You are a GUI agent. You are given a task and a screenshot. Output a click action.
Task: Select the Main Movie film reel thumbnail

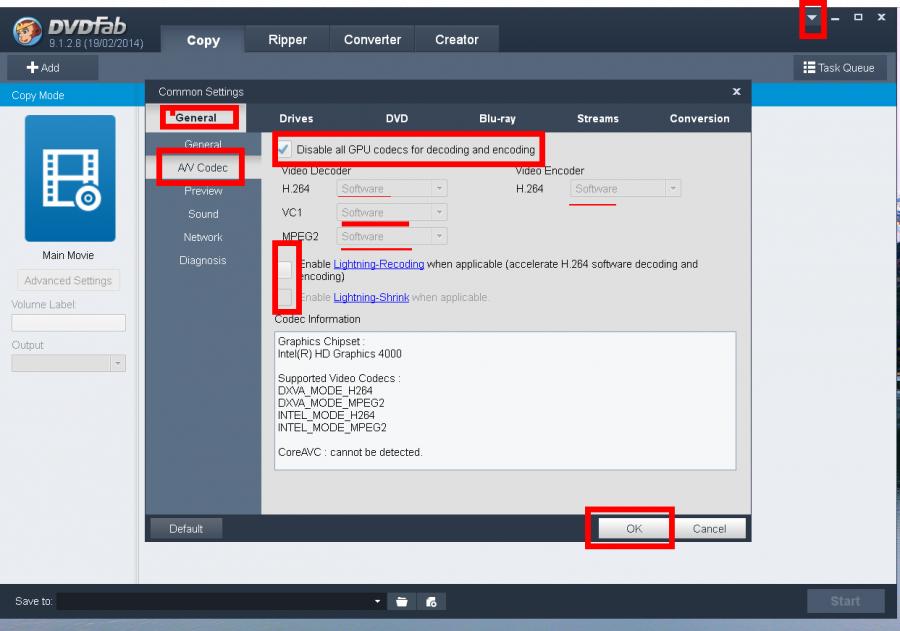70,178
